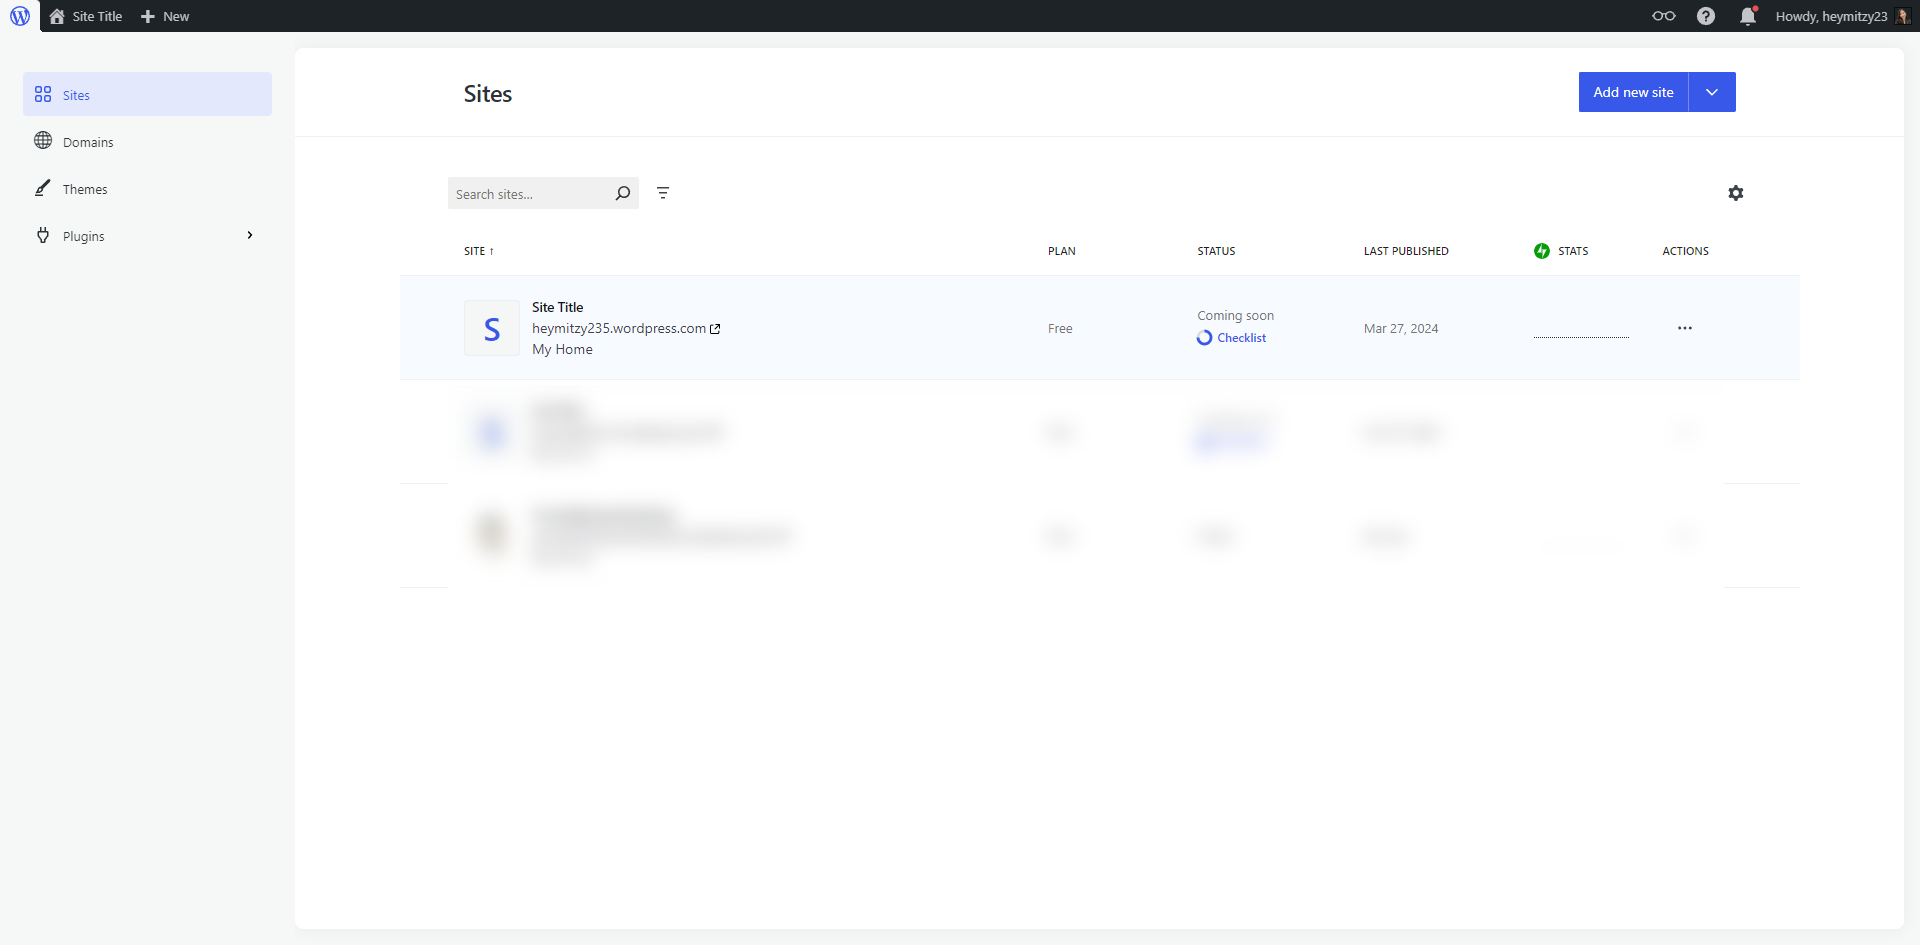The height and width of the screenshot is (945, 1920).
Task: Open Domains in the sidebar
Action: click(x=147, y=141)
